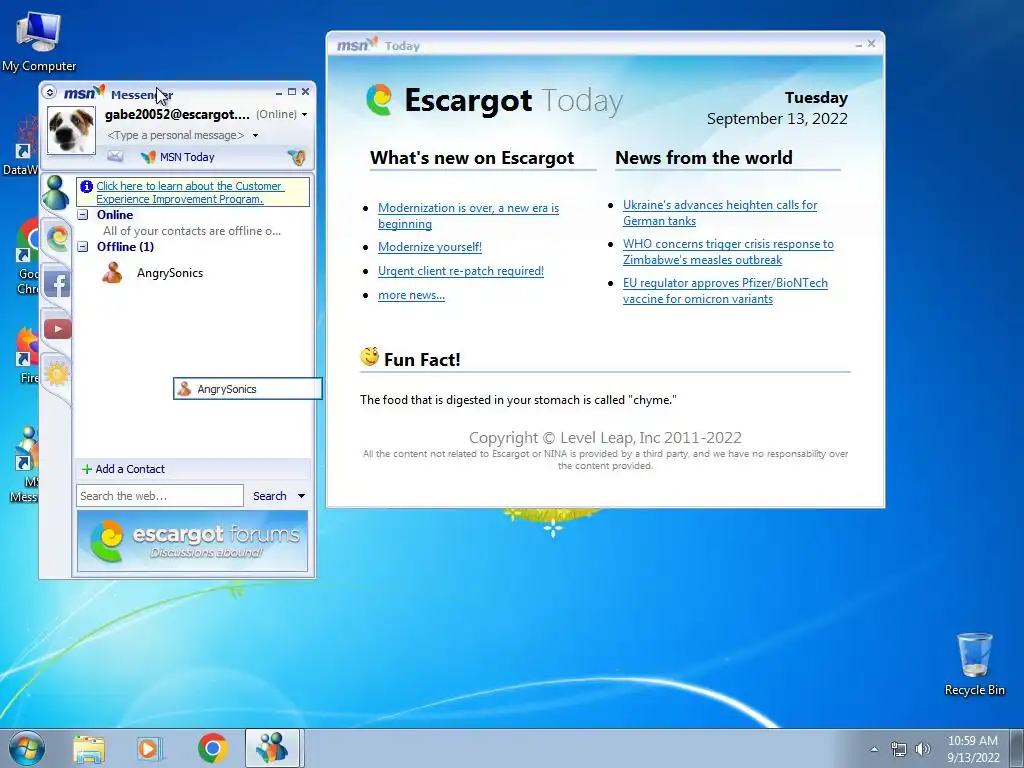Open Windows Explorer from the taskbar

89,748
